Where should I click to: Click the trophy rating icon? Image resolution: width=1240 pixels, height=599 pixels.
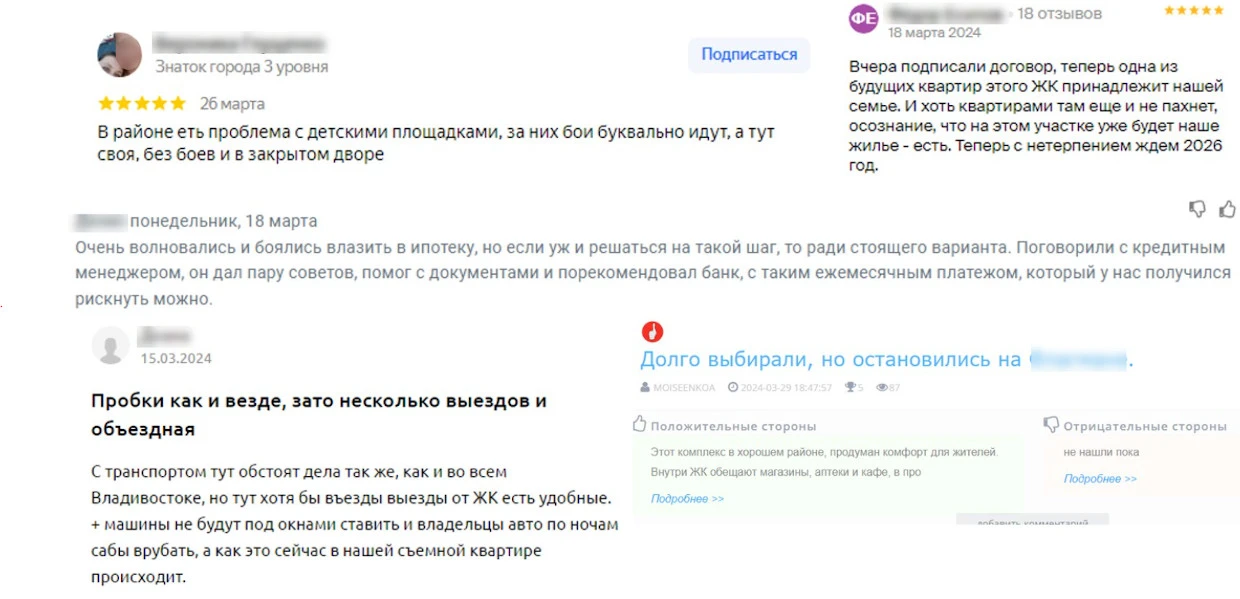pos(849,387)
